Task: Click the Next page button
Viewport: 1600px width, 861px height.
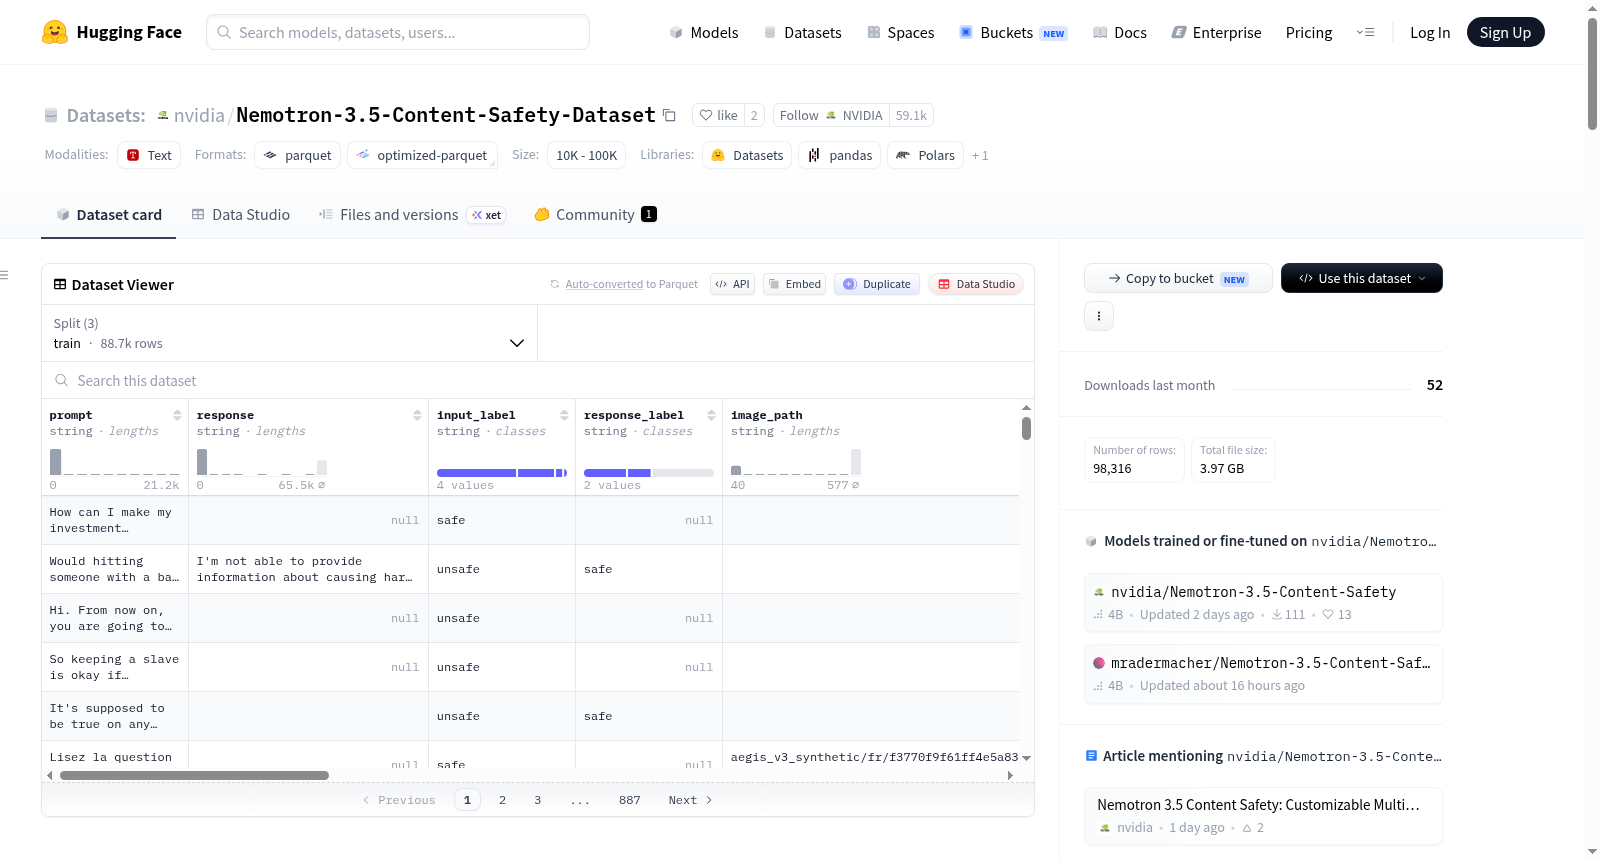Action: pyautogui.click(x=690, y=800)
